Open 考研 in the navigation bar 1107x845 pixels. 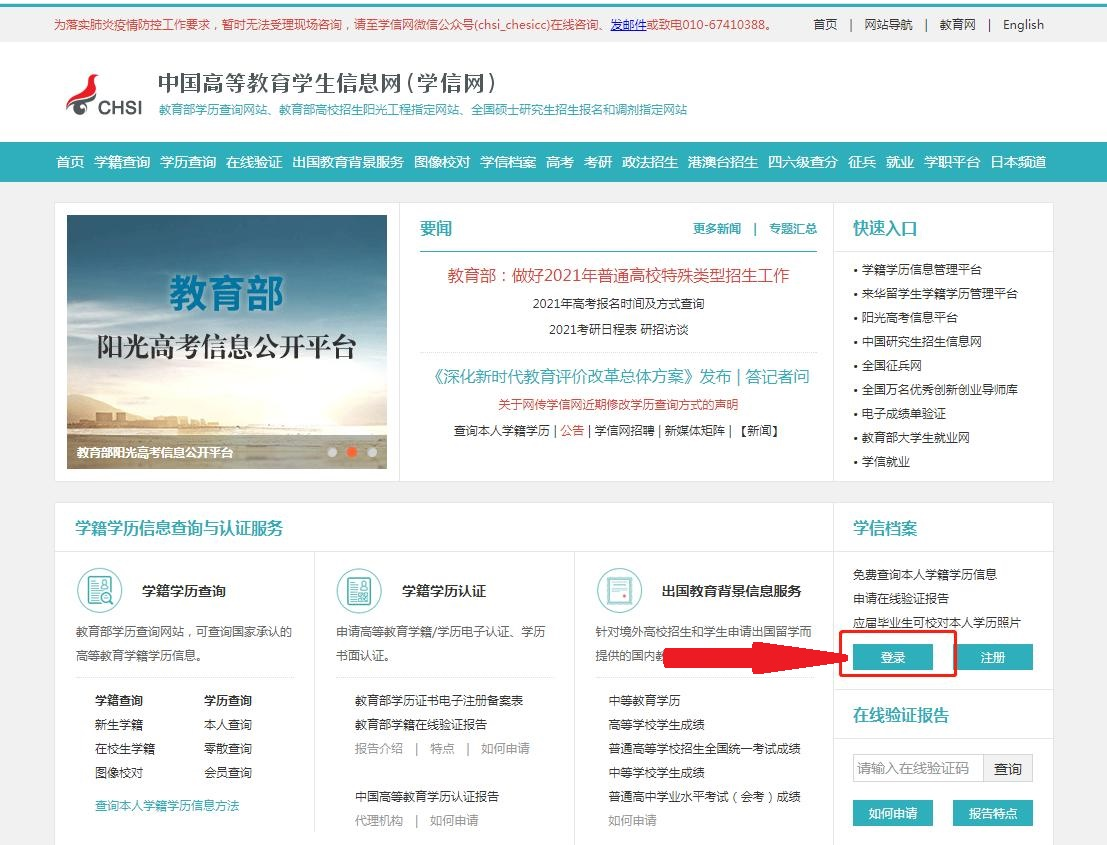pos(598,162)
